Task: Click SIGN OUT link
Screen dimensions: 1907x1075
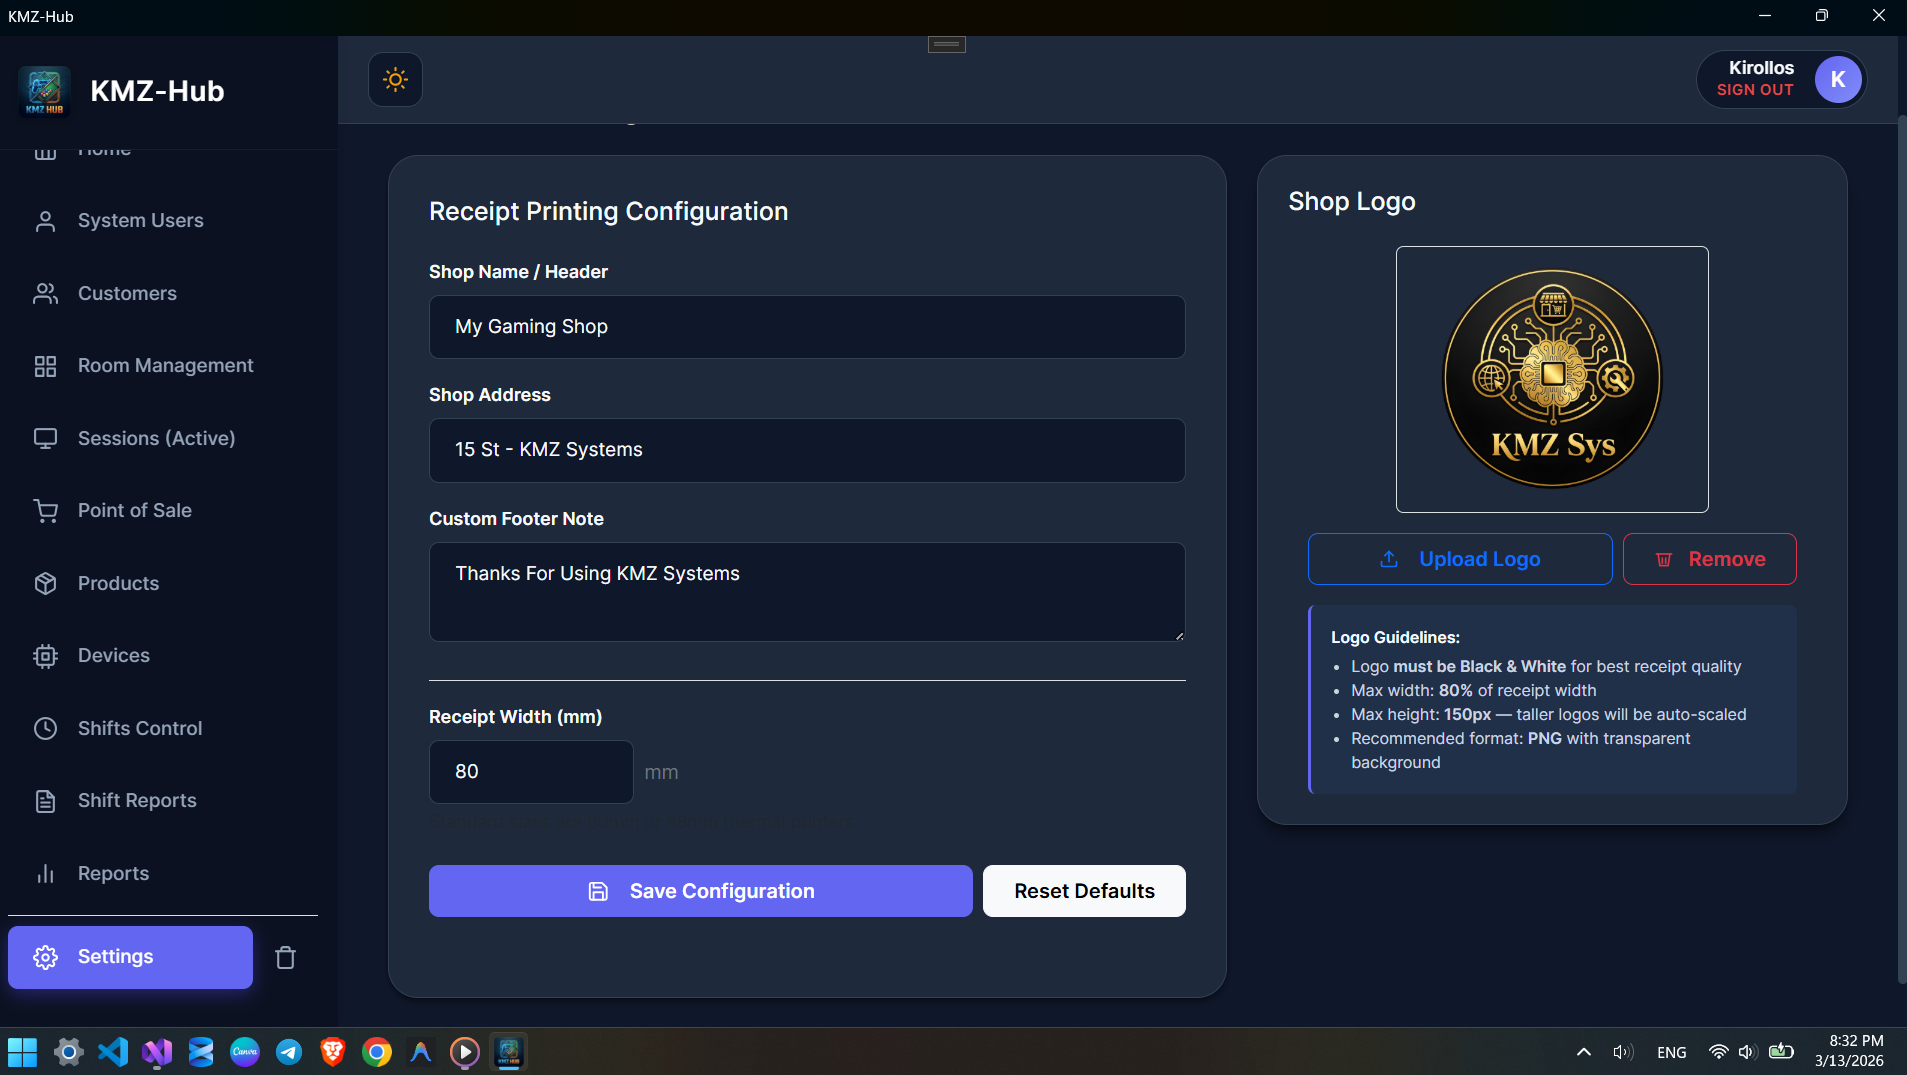Action: coord(1754,90)
